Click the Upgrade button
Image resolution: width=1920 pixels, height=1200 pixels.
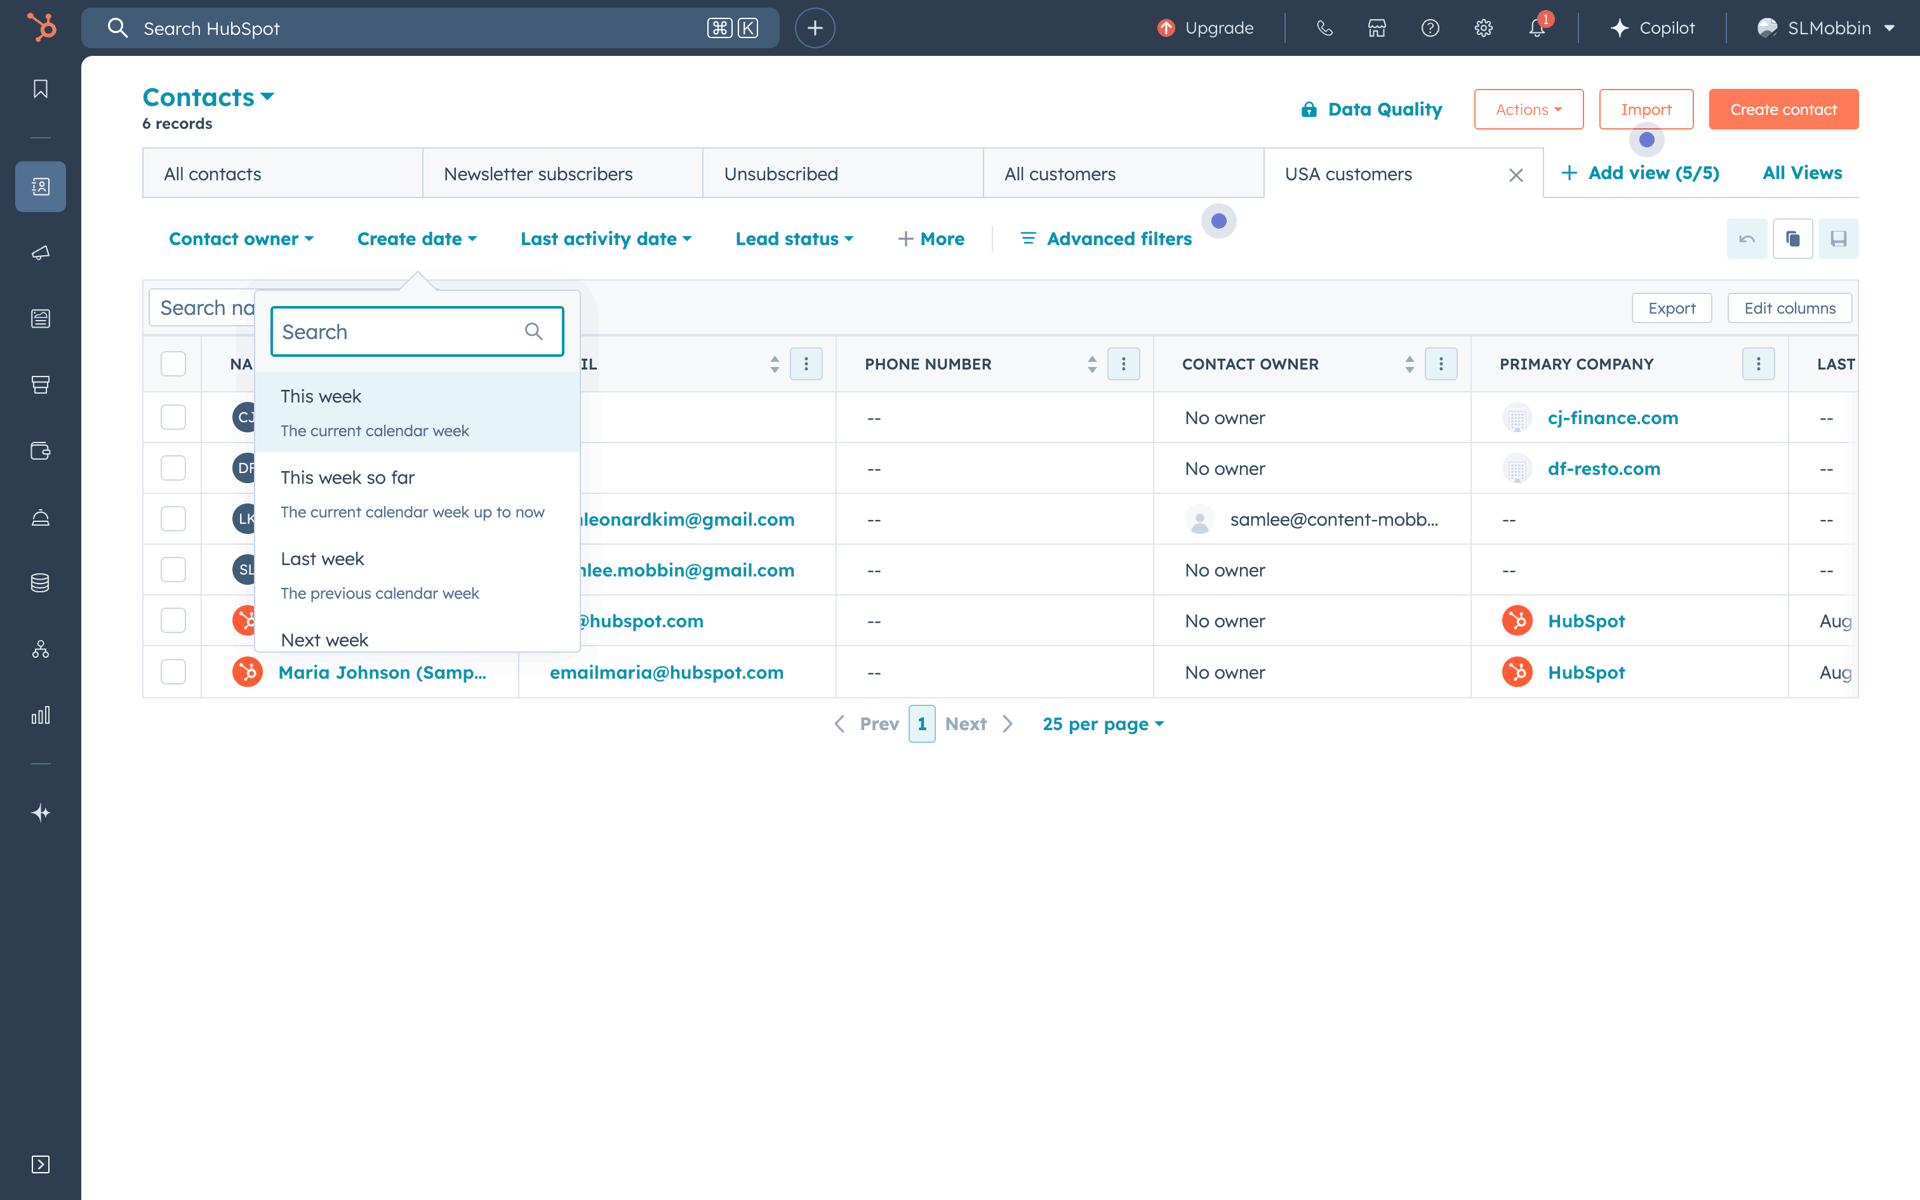pos(1205,28)
